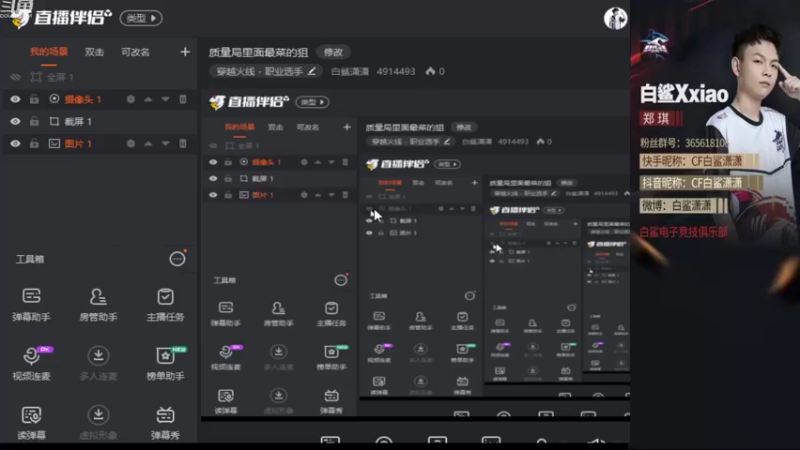Toggle the lock on 图片 1
This screenshot has height=450, width=800.
point(34,143)
